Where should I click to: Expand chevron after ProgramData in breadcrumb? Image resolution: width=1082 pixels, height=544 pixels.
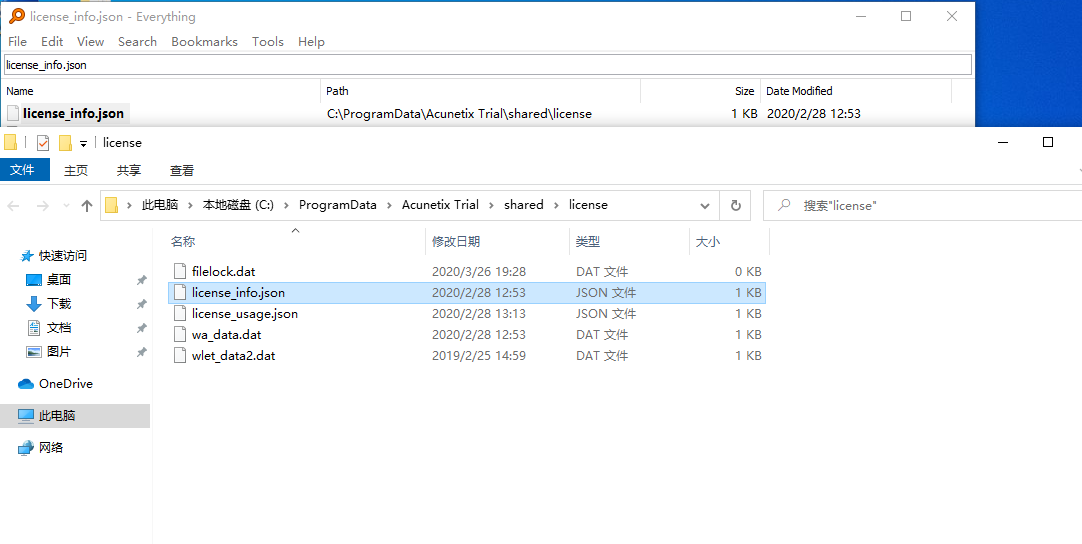click(389, 205)
